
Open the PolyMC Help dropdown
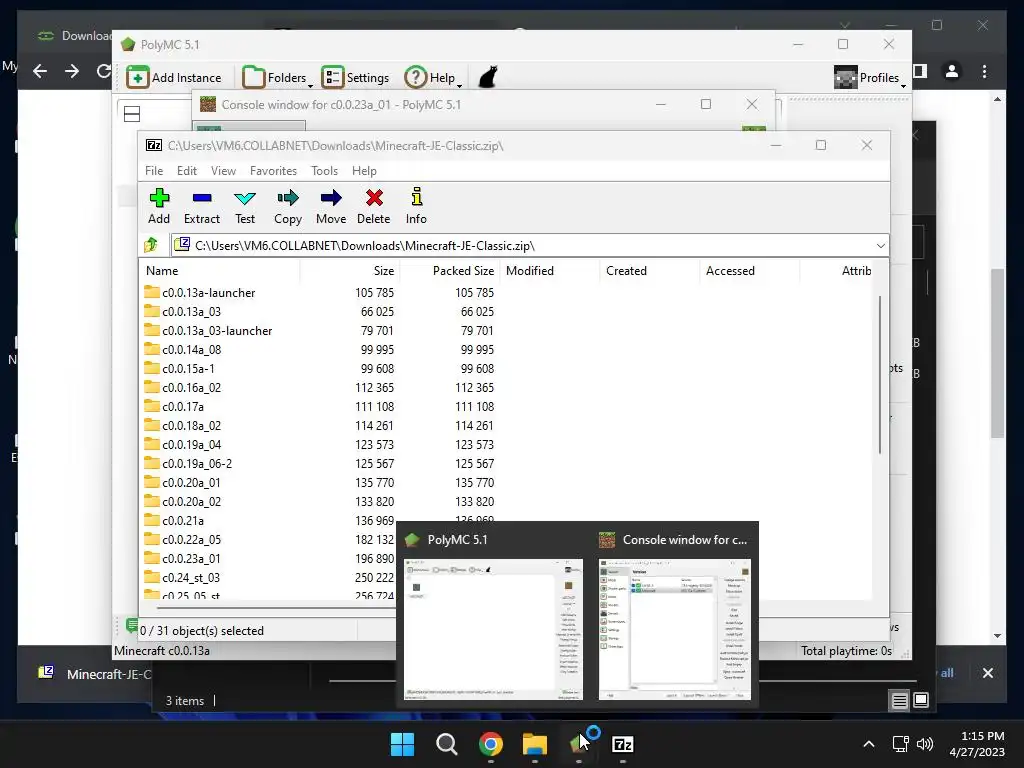[x=433, y=77]
